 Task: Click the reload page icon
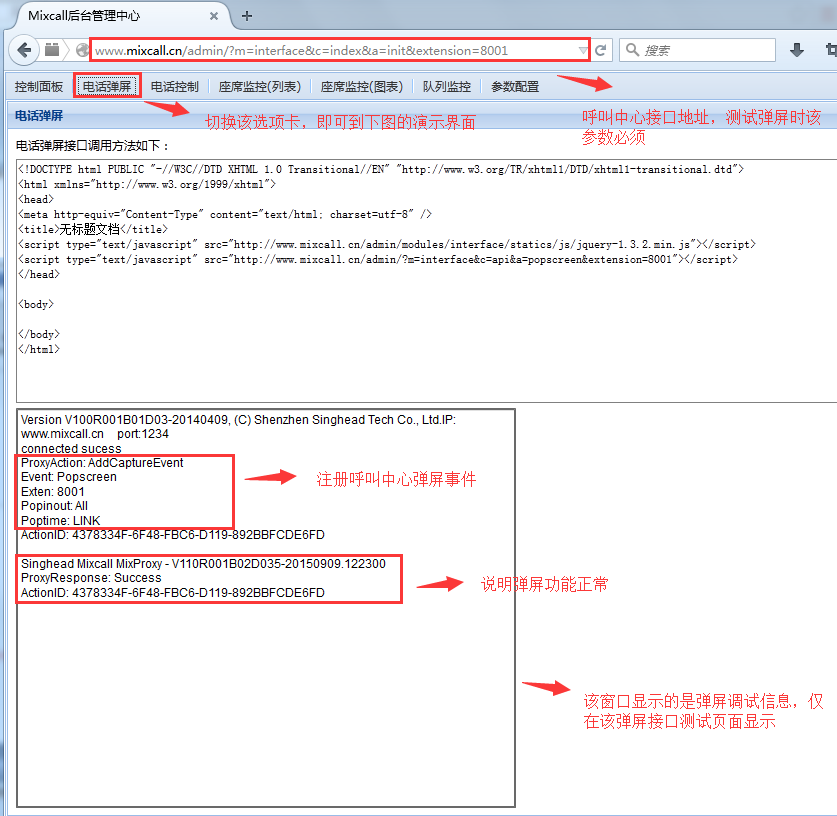601,50
